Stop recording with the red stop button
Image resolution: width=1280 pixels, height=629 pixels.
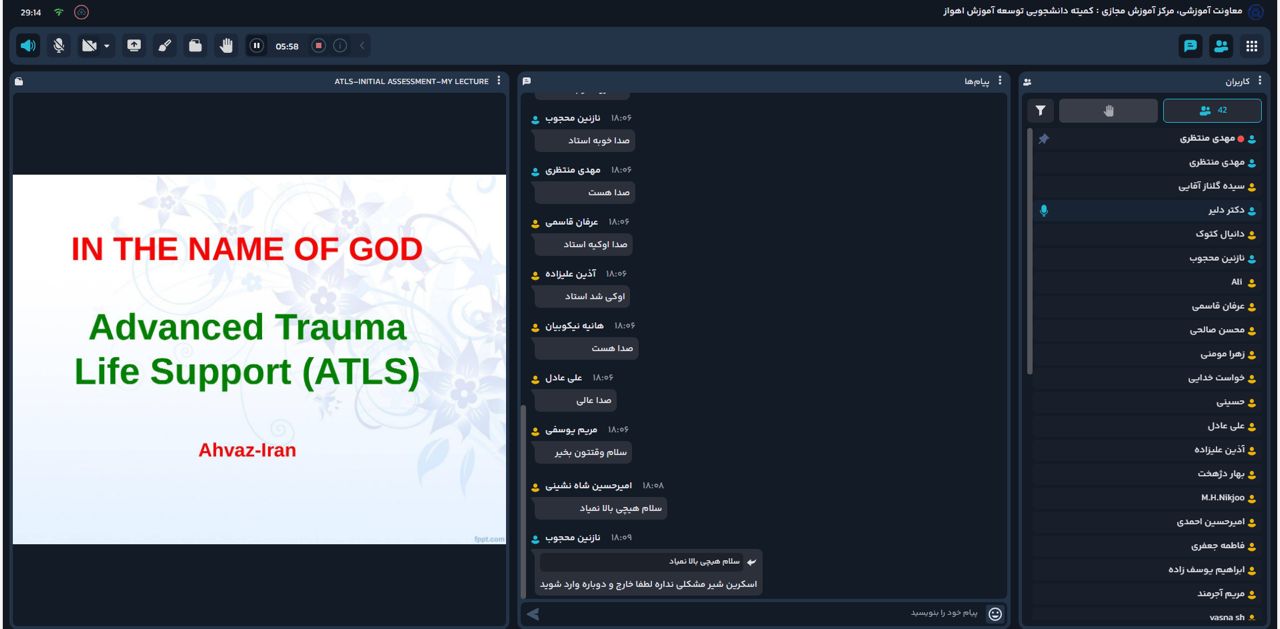319,46
